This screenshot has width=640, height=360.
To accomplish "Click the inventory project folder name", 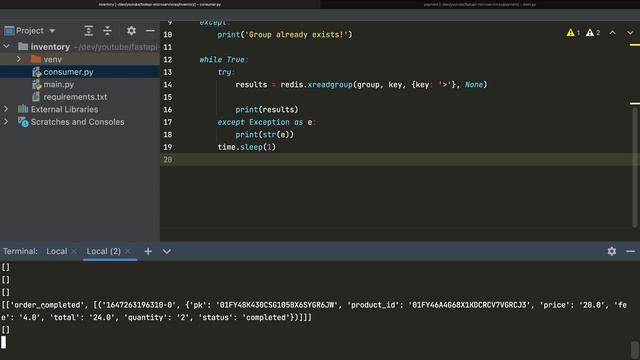I will click(x=50, y=47).
